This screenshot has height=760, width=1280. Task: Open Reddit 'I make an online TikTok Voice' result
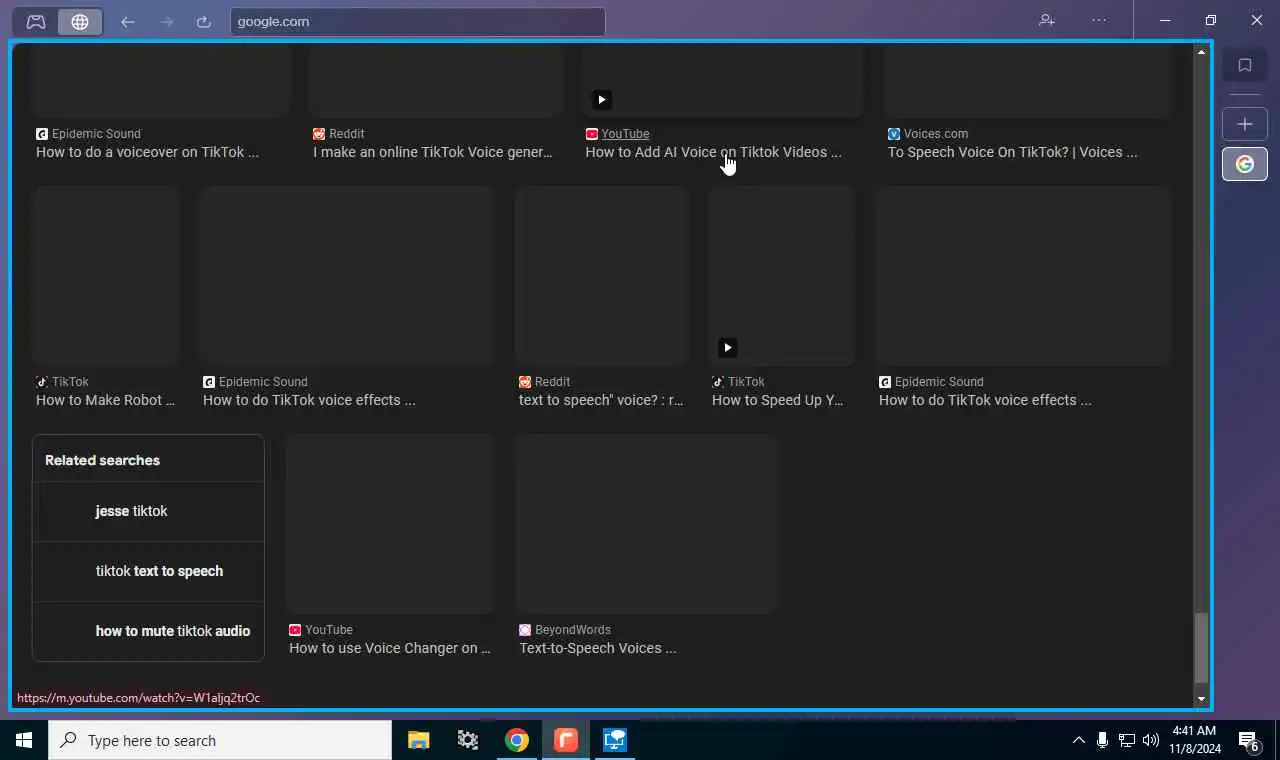point(432,152)
